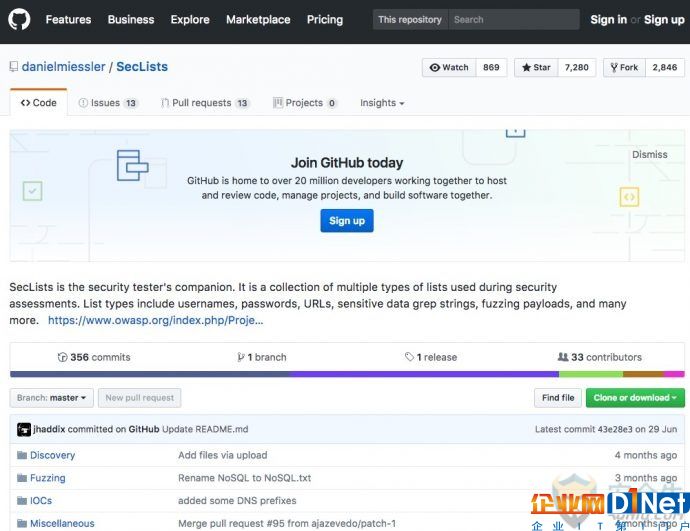Screen dimensions: 690x531
Task: Open the SecLists repository name link
Action: pyautogui.click(x=142, y=67)
